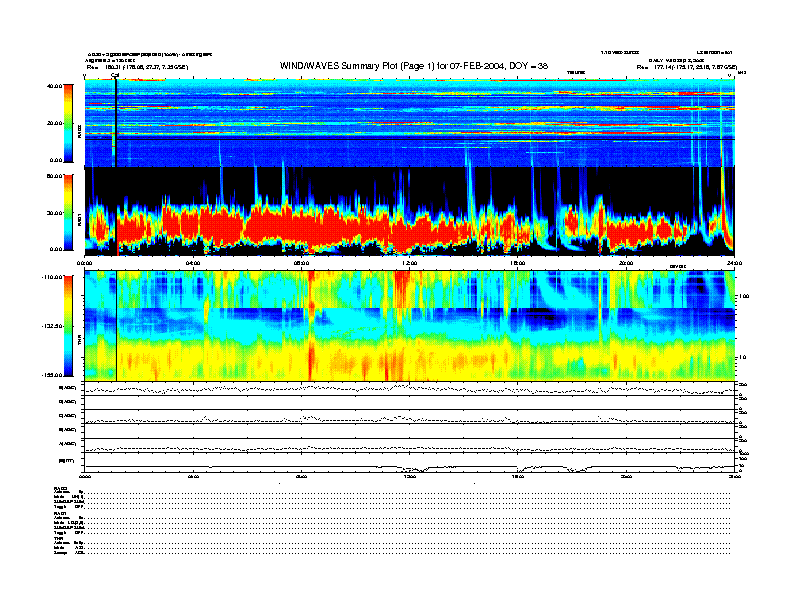
Task: Select the 08:00 label below the RAD1 panel
Action: tap(301, 264)
